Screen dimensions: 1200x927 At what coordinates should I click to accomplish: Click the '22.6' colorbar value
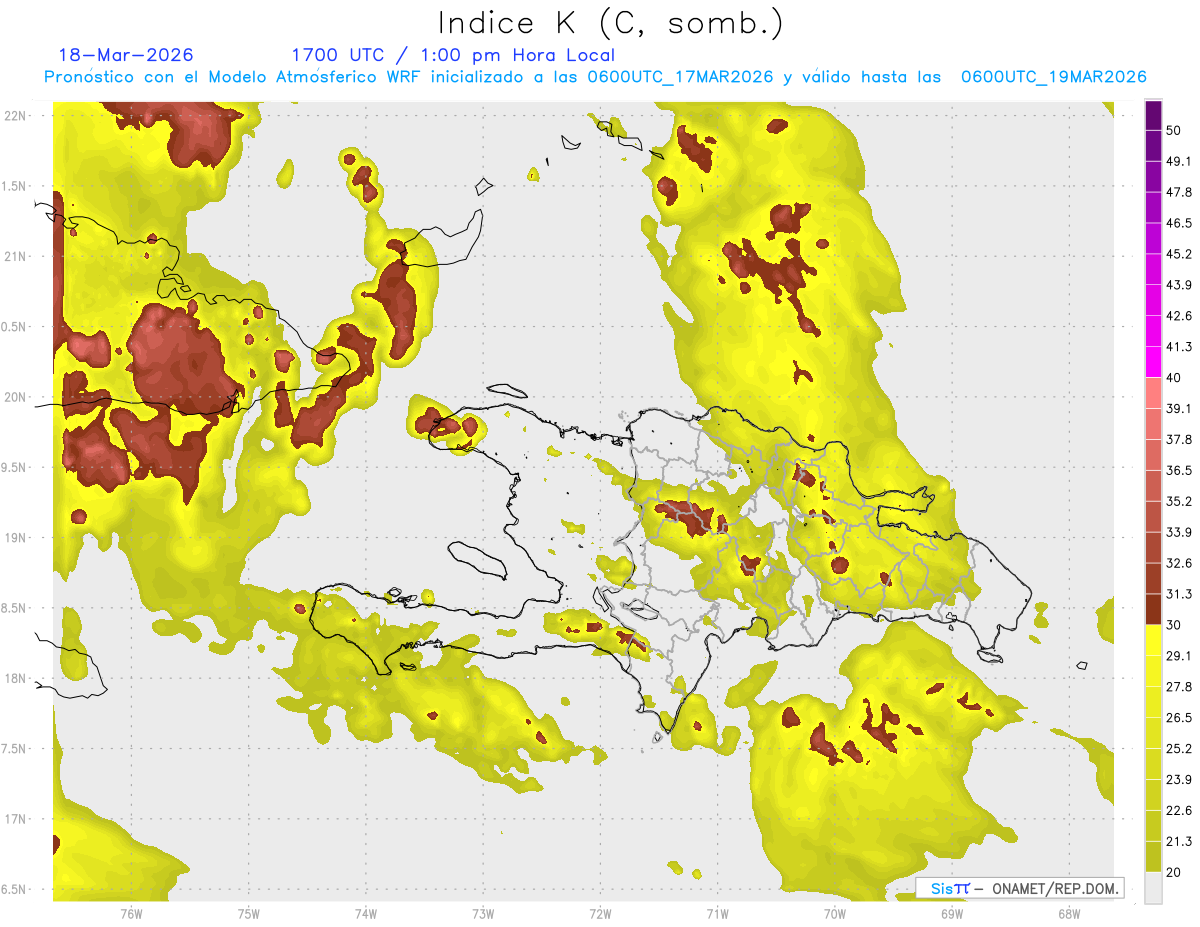point(1179,811)
